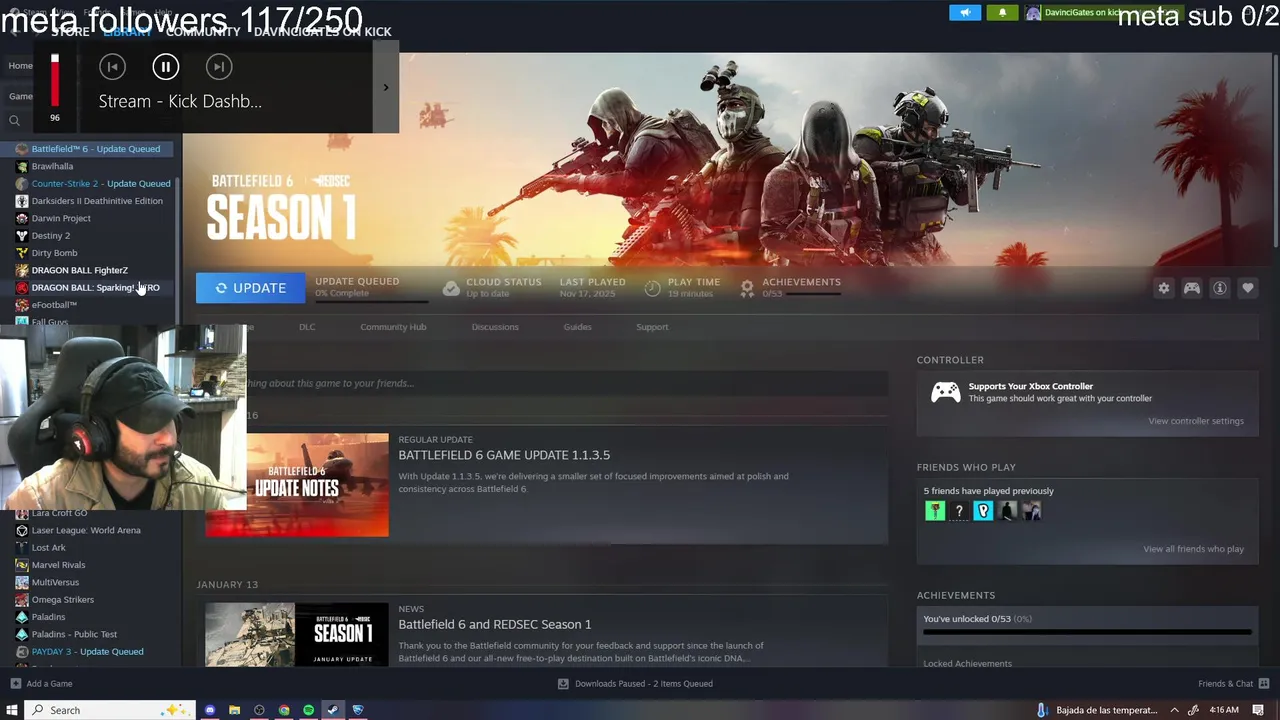This screenshot has height=720, width=1280.
Task: Open Season 1 January Update thumbnail
Action: click(297, 634)
